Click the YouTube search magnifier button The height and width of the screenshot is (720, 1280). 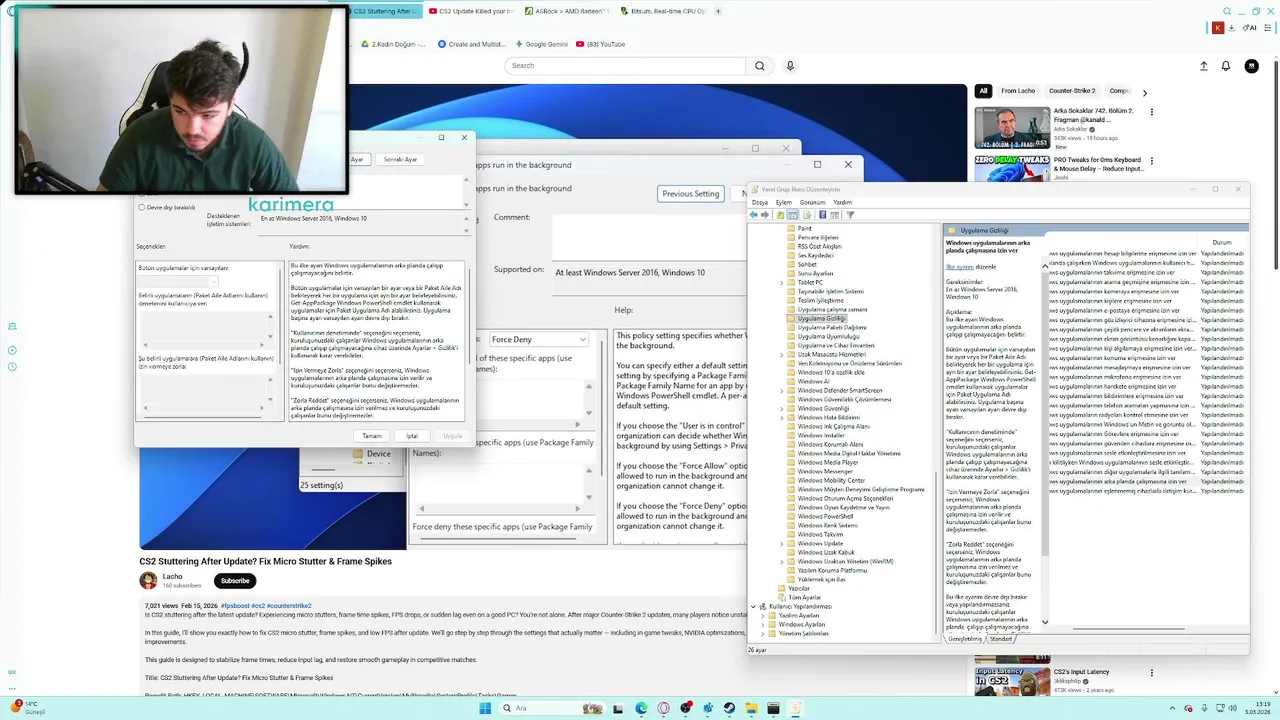(x=760, y=66)
